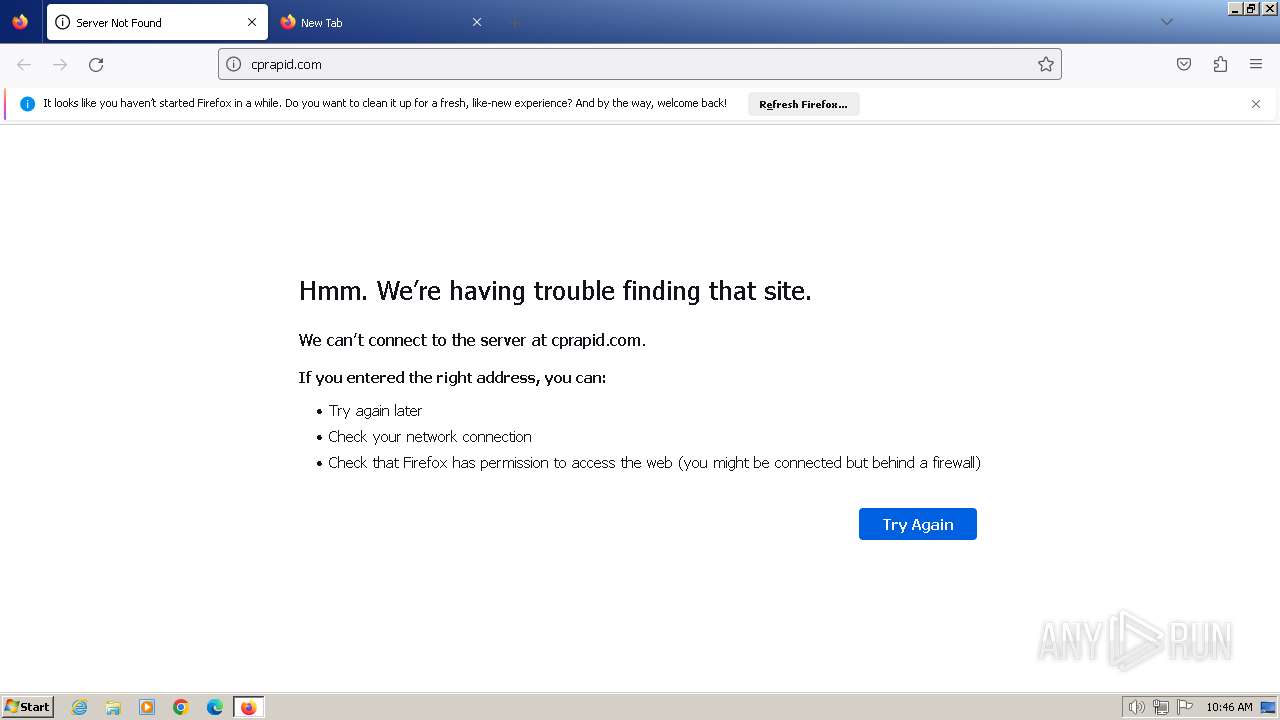Open the Extensions puzzle icon
The image size is (1280, 720).
pos(1220,64)
